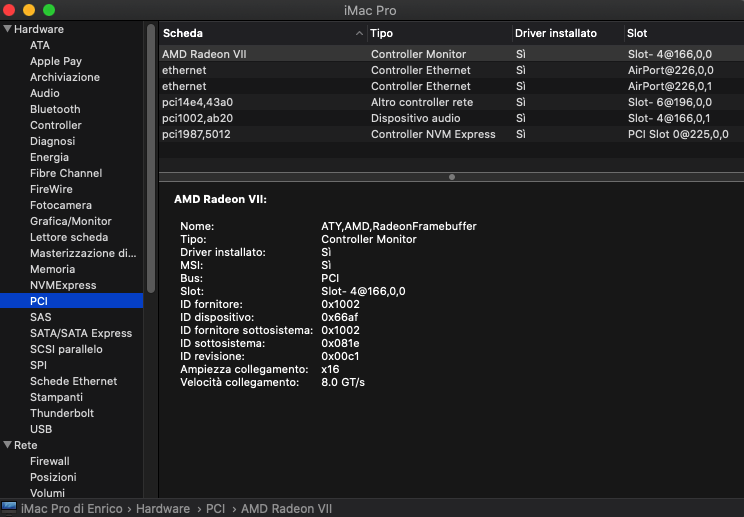Select Fotocamera in the sidebar
The width and height of the screenshot is (744, 517).
click(x=61, y=205)
